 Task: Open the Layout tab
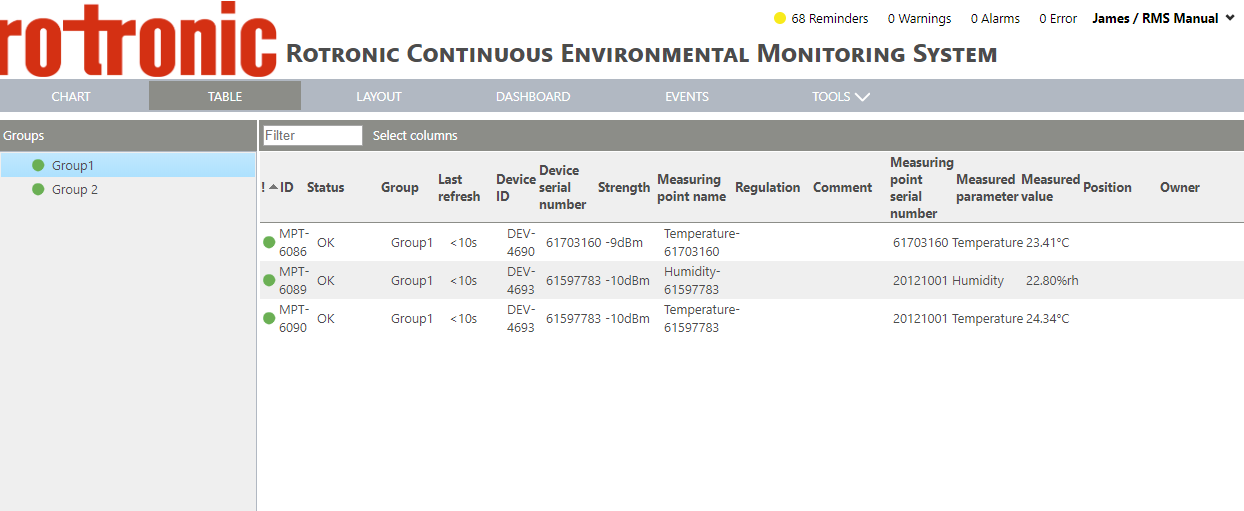coord(379,97)
